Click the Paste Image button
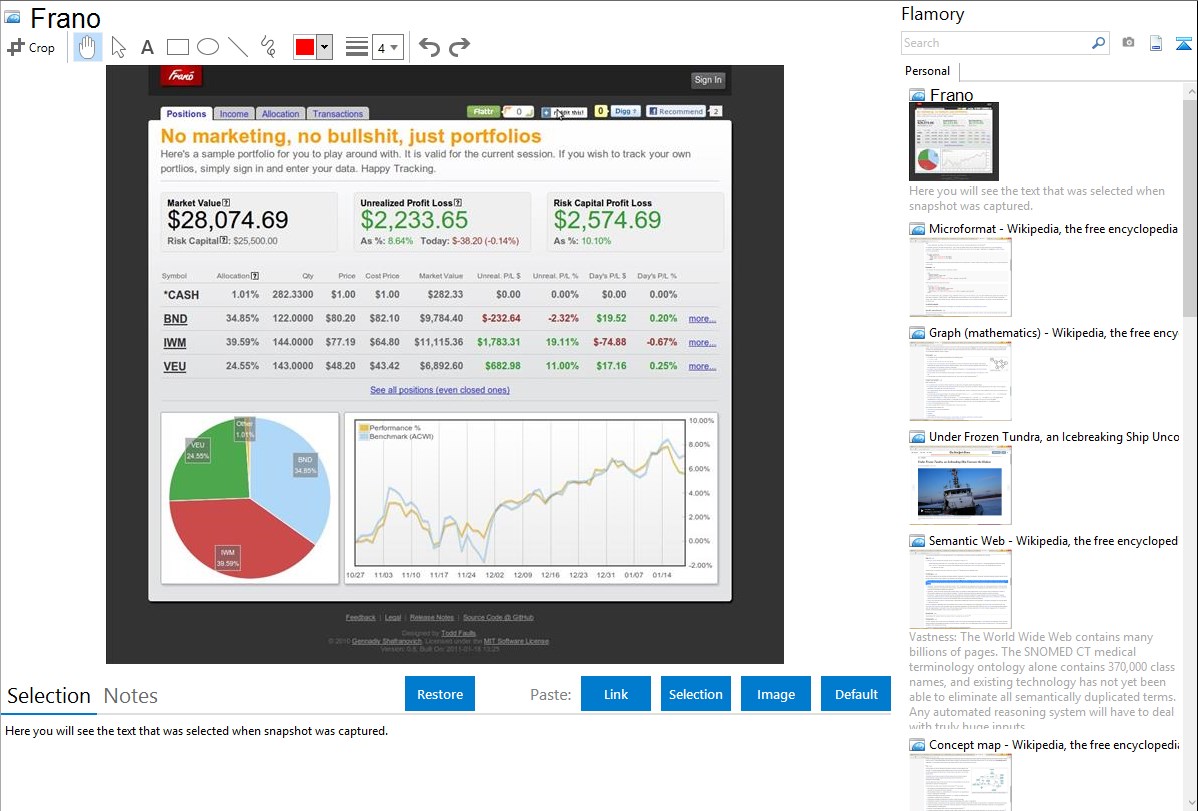1198x811 pixels. (776, 694)
